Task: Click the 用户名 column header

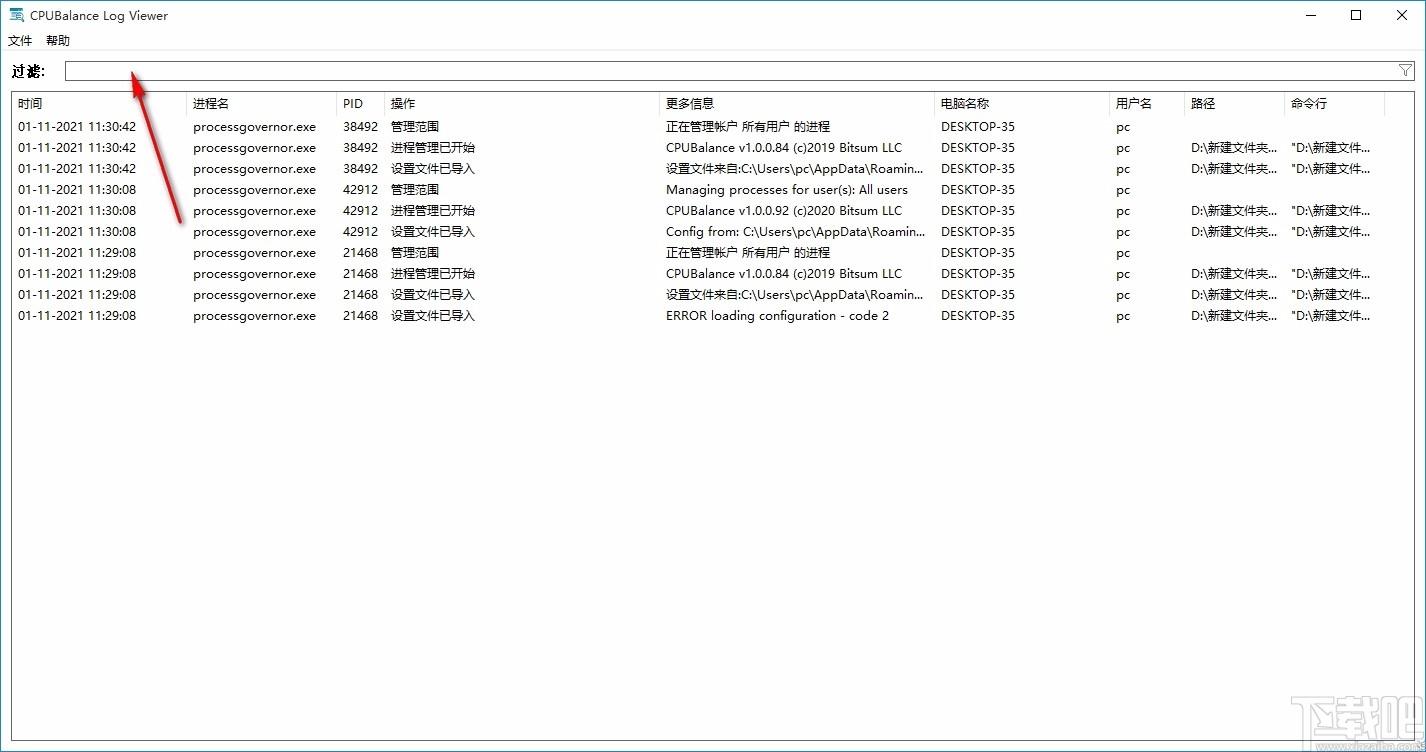Action: [1147, 104]
